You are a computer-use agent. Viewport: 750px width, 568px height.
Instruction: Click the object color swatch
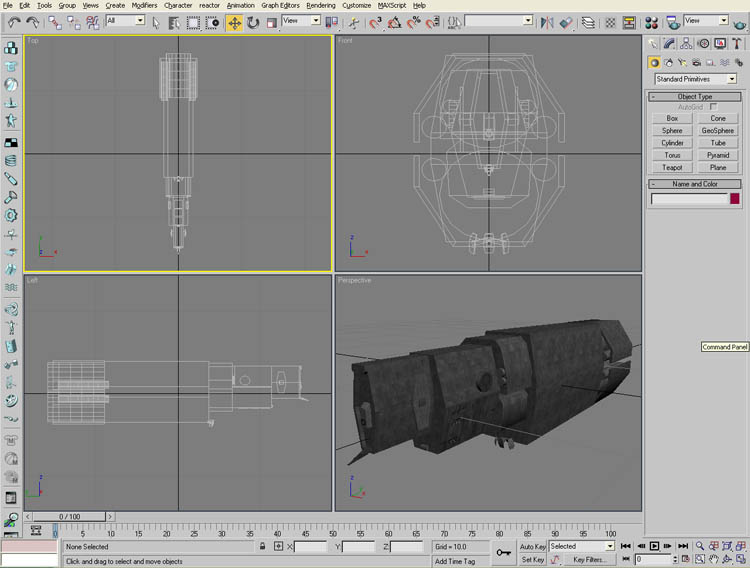point(734,199)
